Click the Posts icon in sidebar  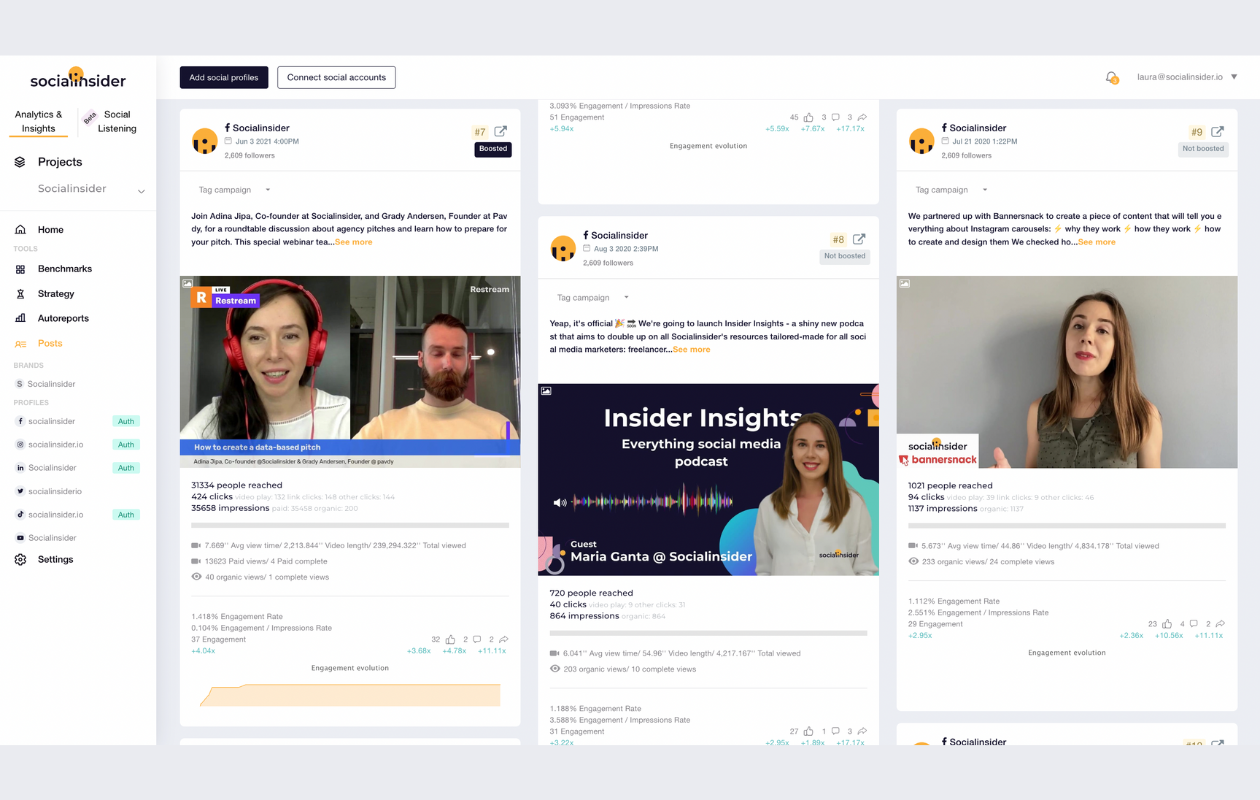point(20,344)
